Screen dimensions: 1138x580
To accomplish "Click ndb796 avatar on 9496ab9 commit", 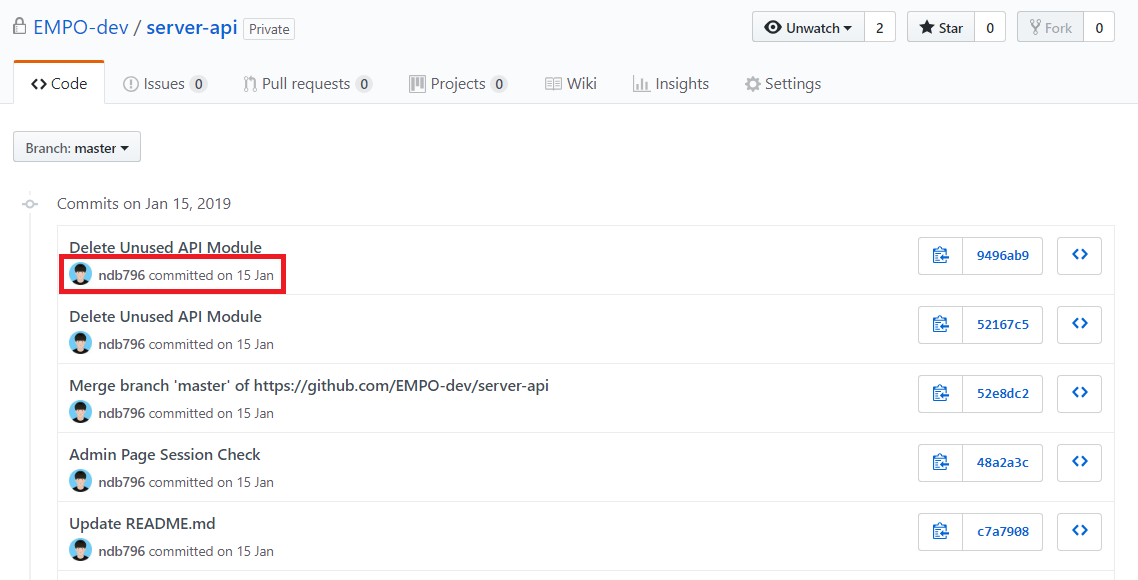I will coord(81,274).
